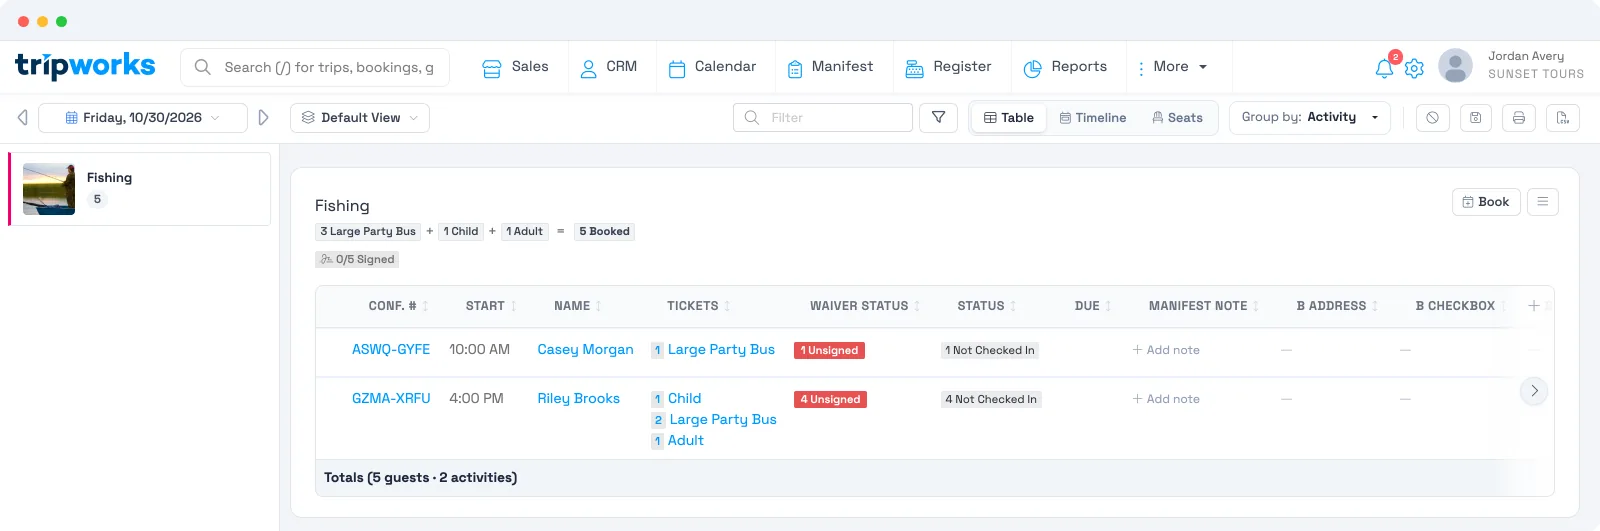This screenshot has height=531, width=1600.
Task: Switch to Timeline view
Action: 1093,118
